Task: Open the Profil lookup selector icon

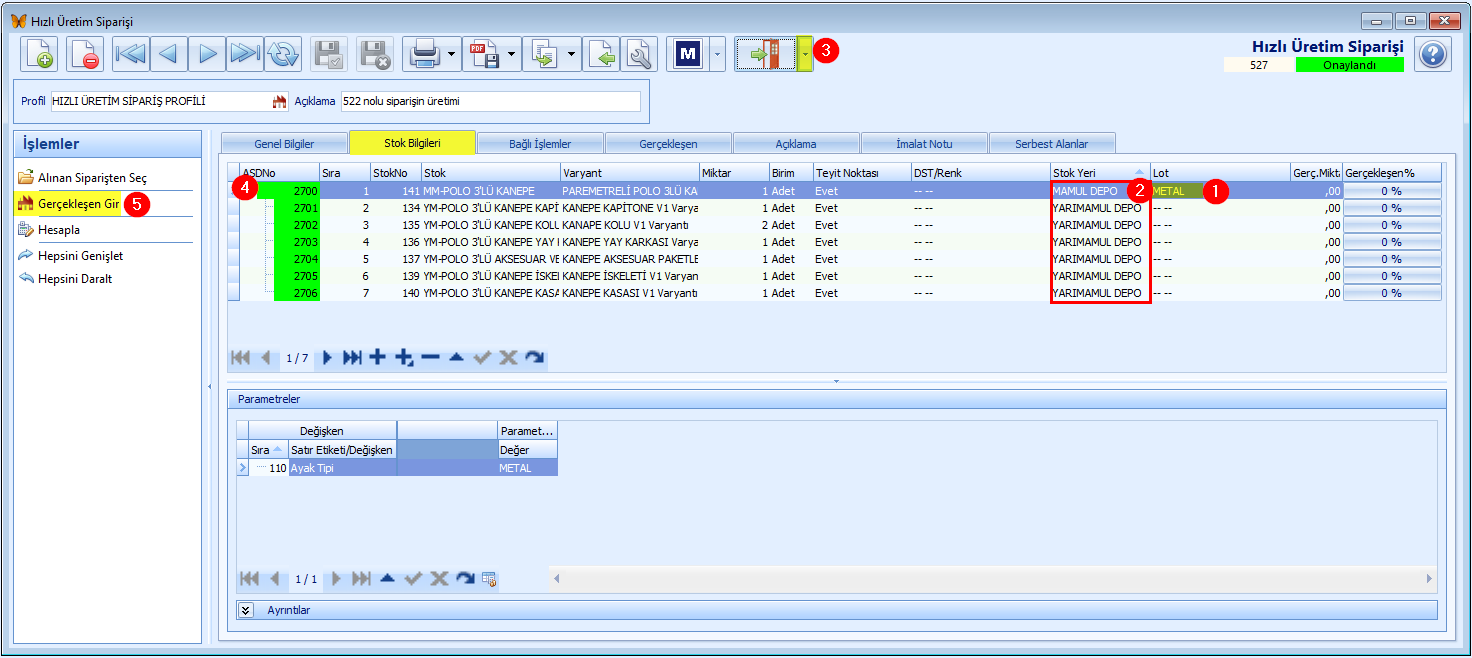Action: 279,102
